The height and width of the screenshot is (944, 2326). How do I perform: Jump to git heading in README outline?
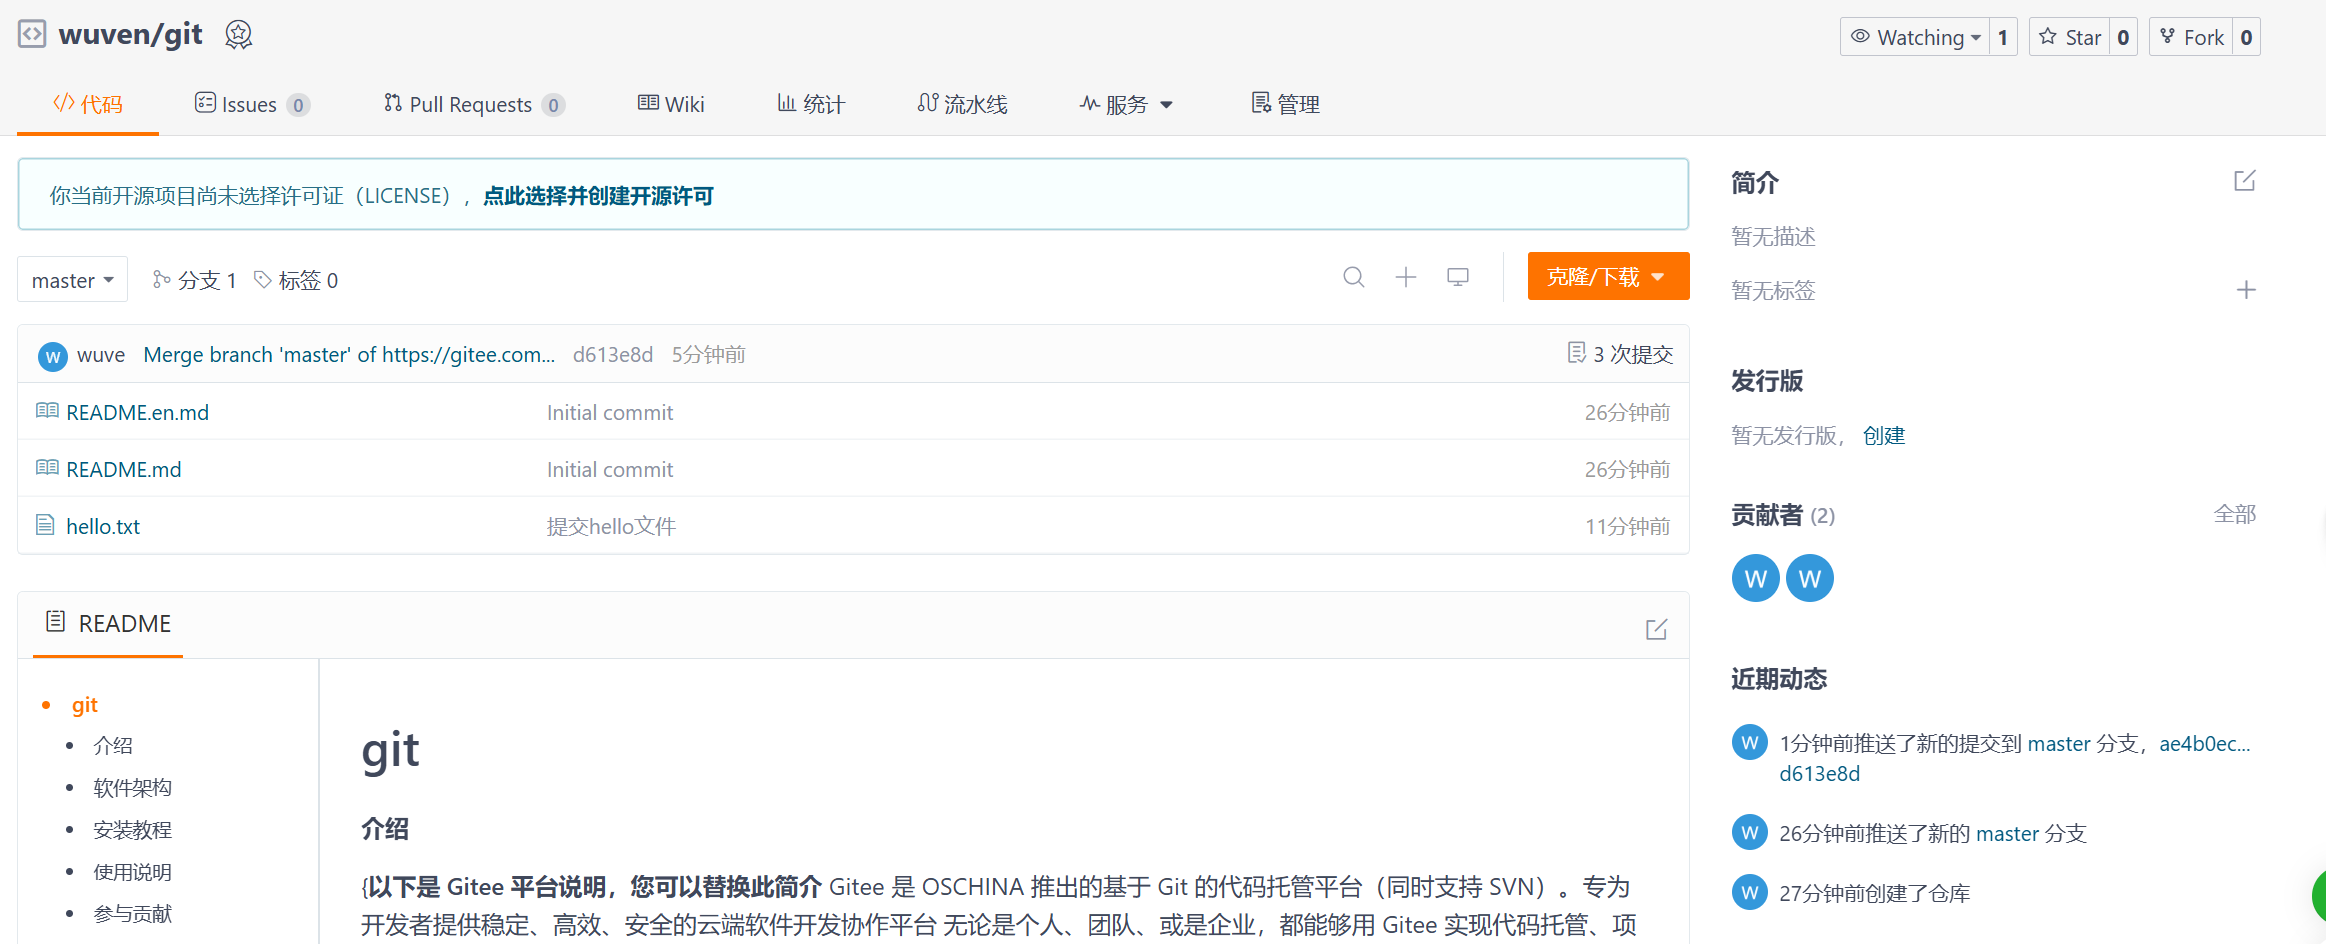tap(85, 705)
